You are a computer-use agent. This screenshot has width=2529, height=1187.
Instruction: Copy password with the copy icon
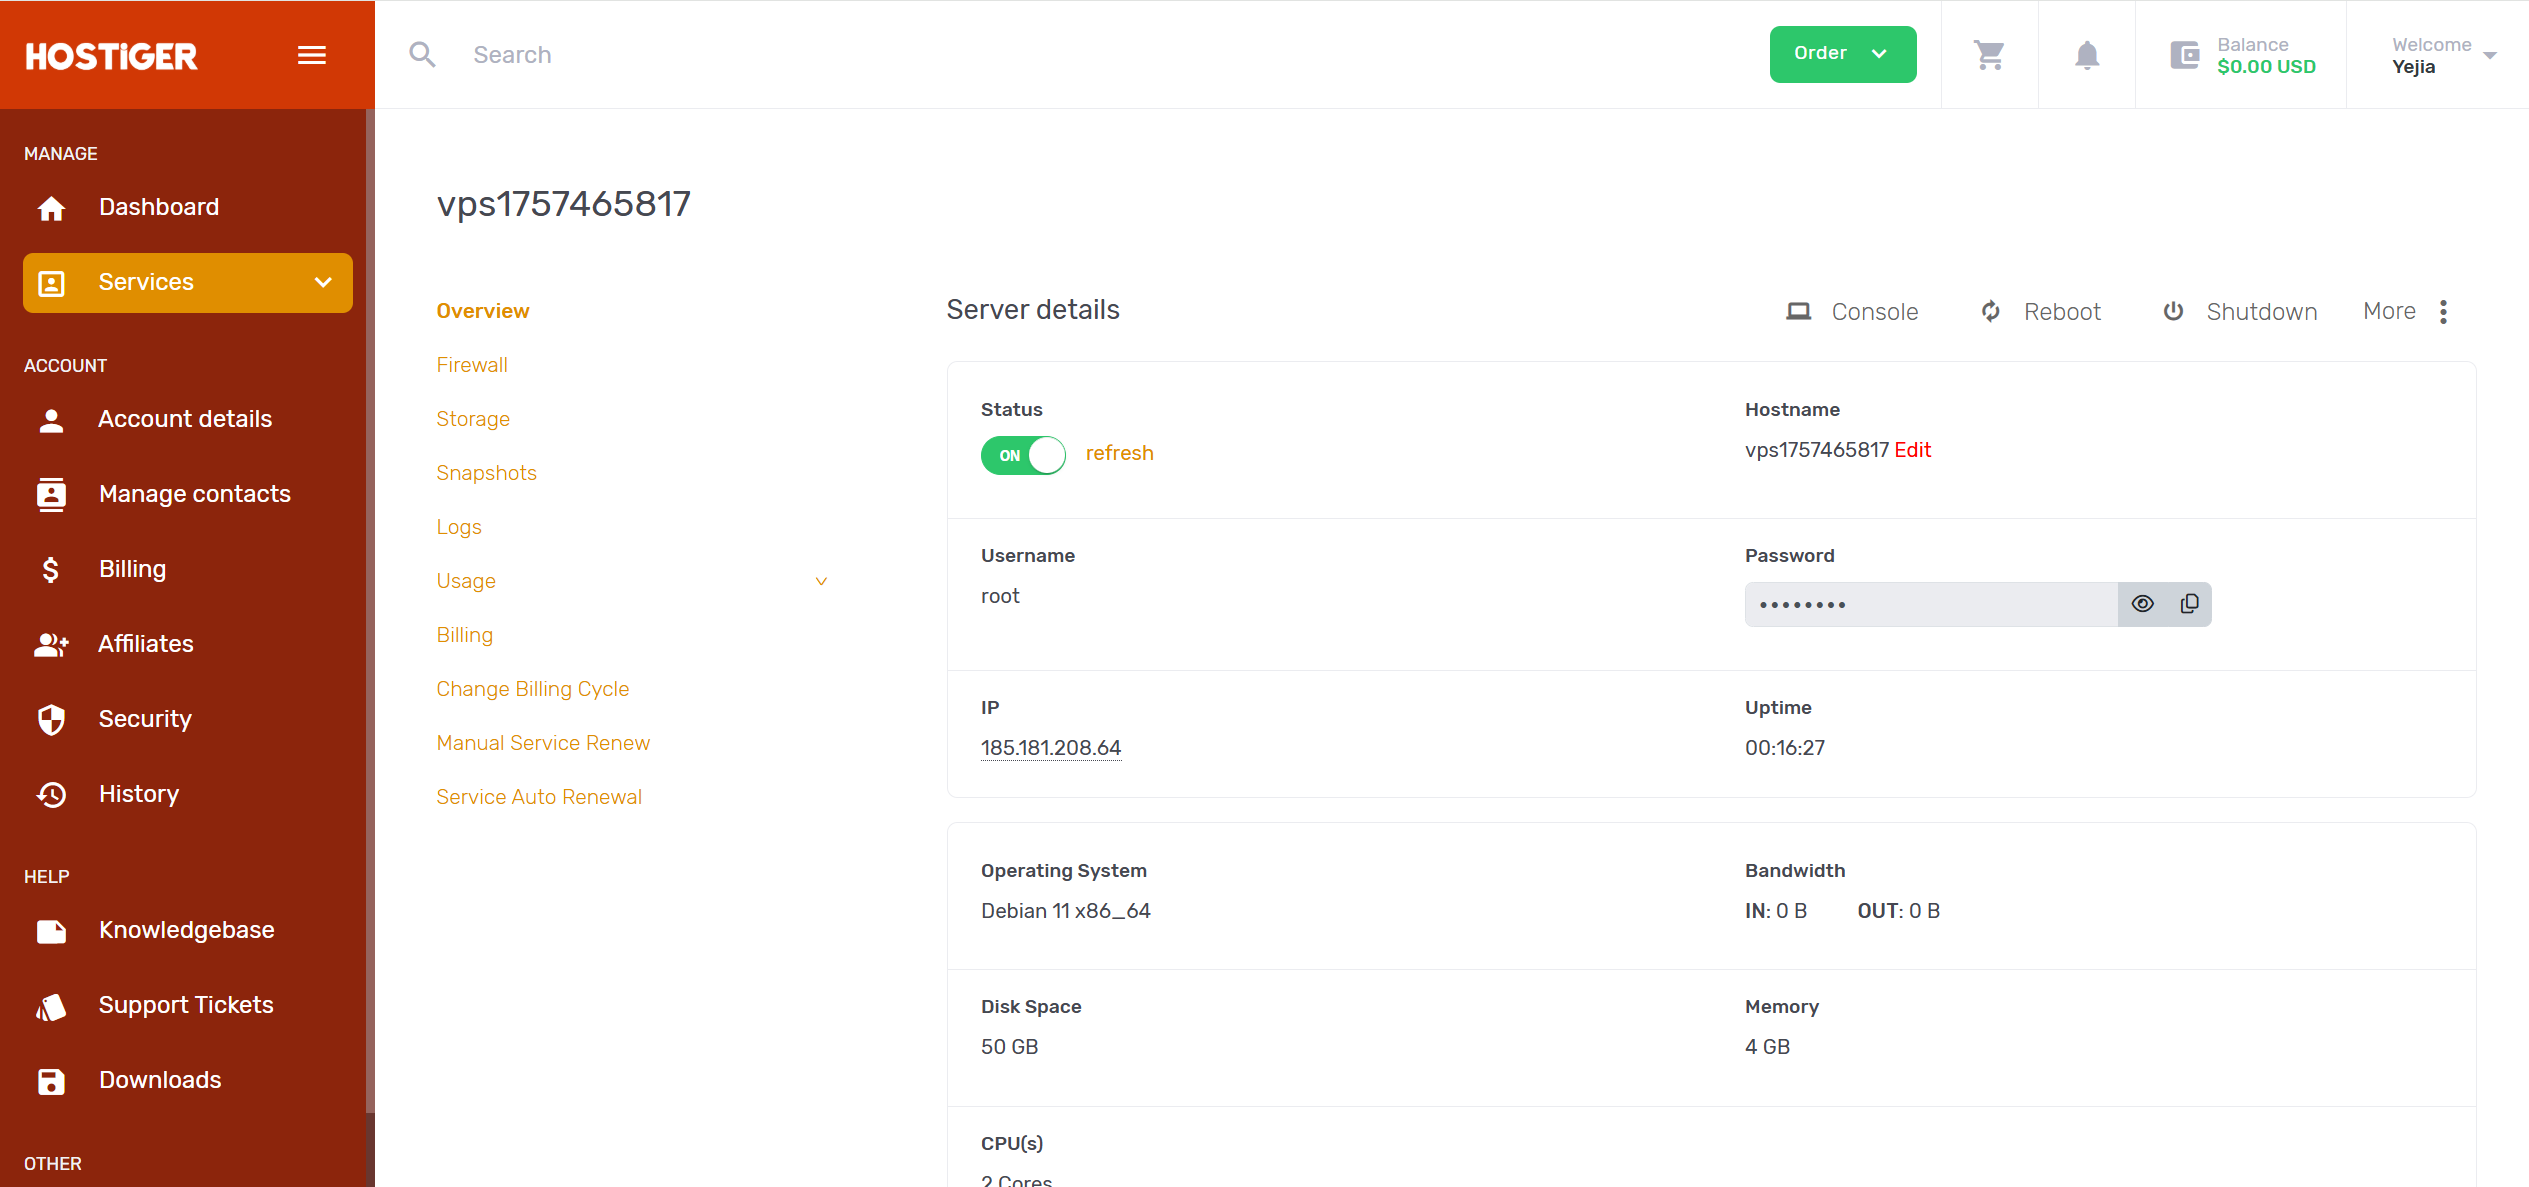coord(2189,604)
